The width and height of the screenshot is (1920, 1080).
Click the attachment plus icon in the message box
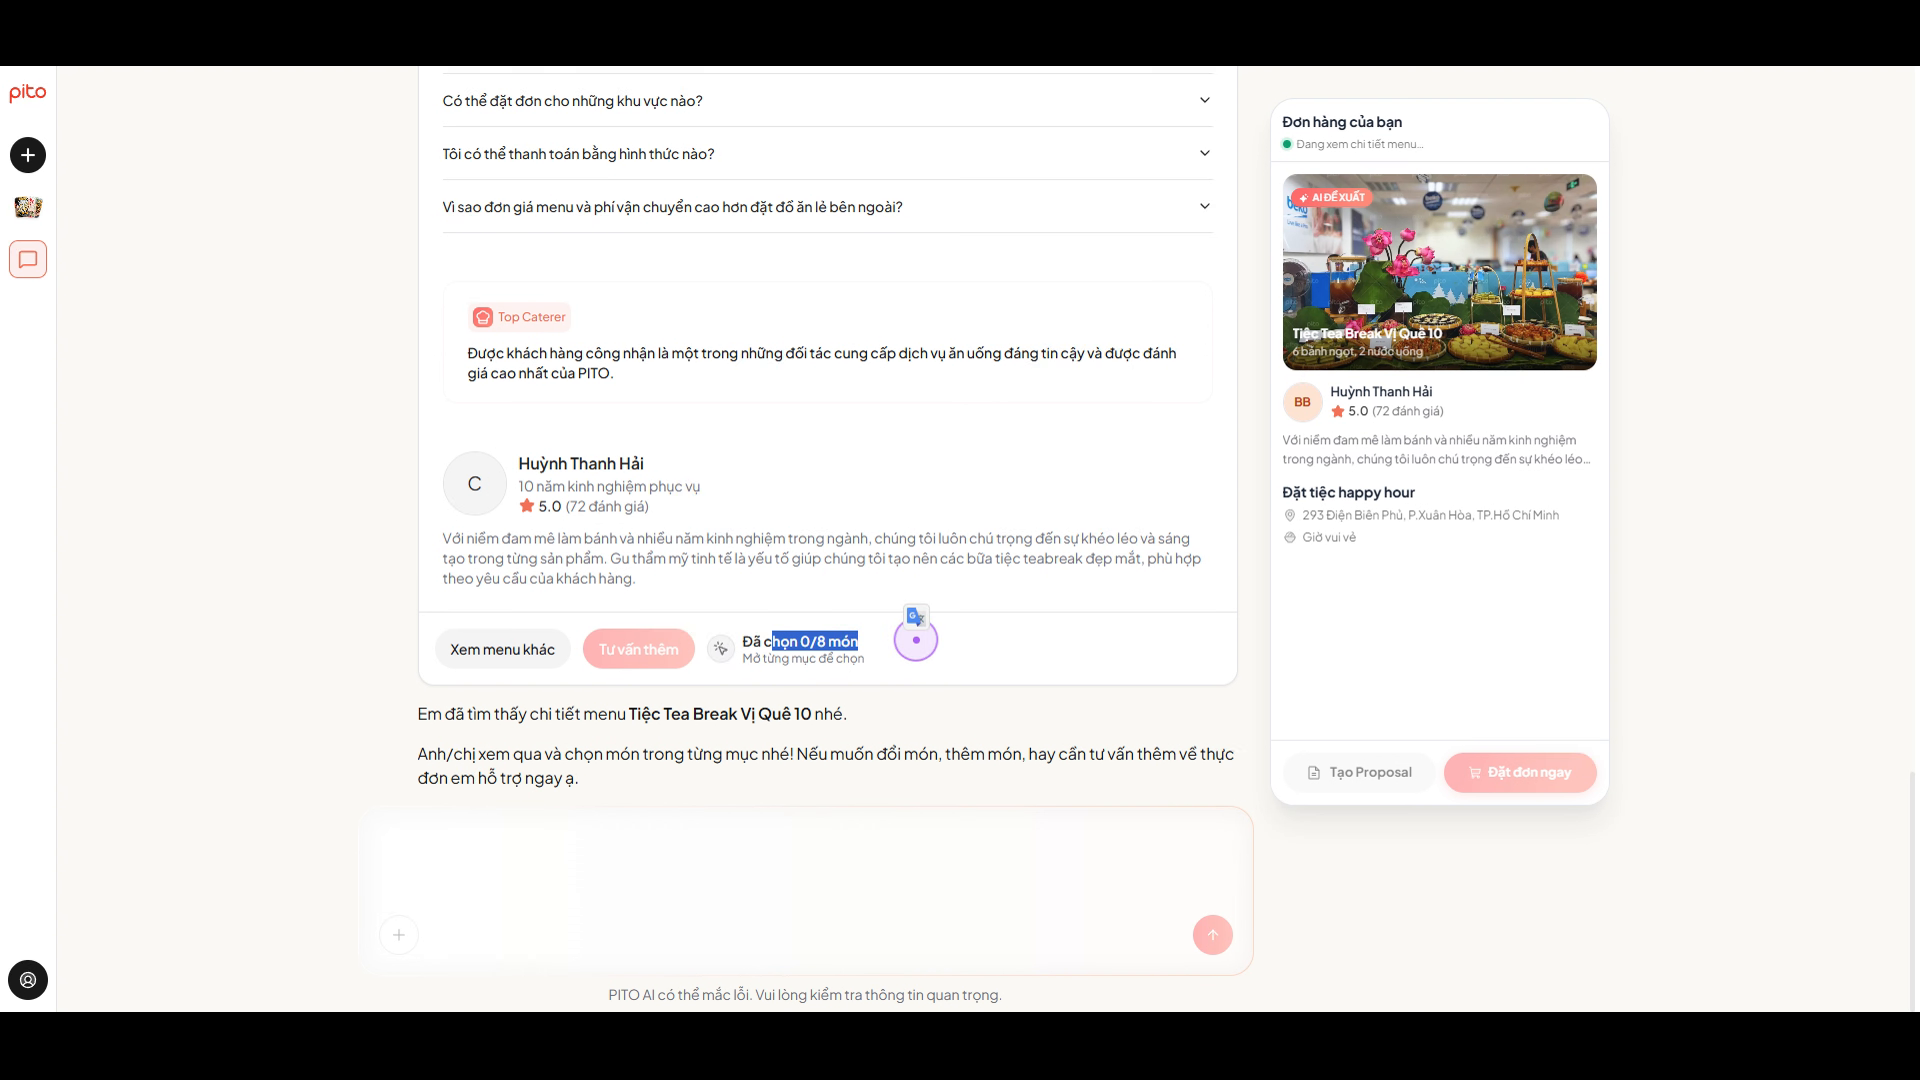tap(399, 935)
